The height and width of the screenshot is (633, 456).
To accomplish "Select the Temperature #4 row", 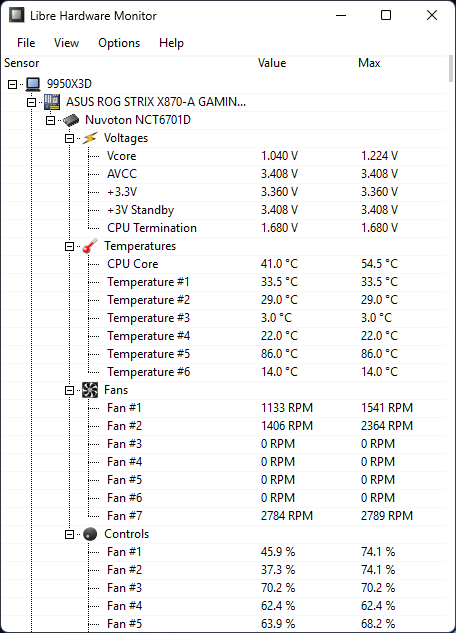I will click(x=224, y=336).
